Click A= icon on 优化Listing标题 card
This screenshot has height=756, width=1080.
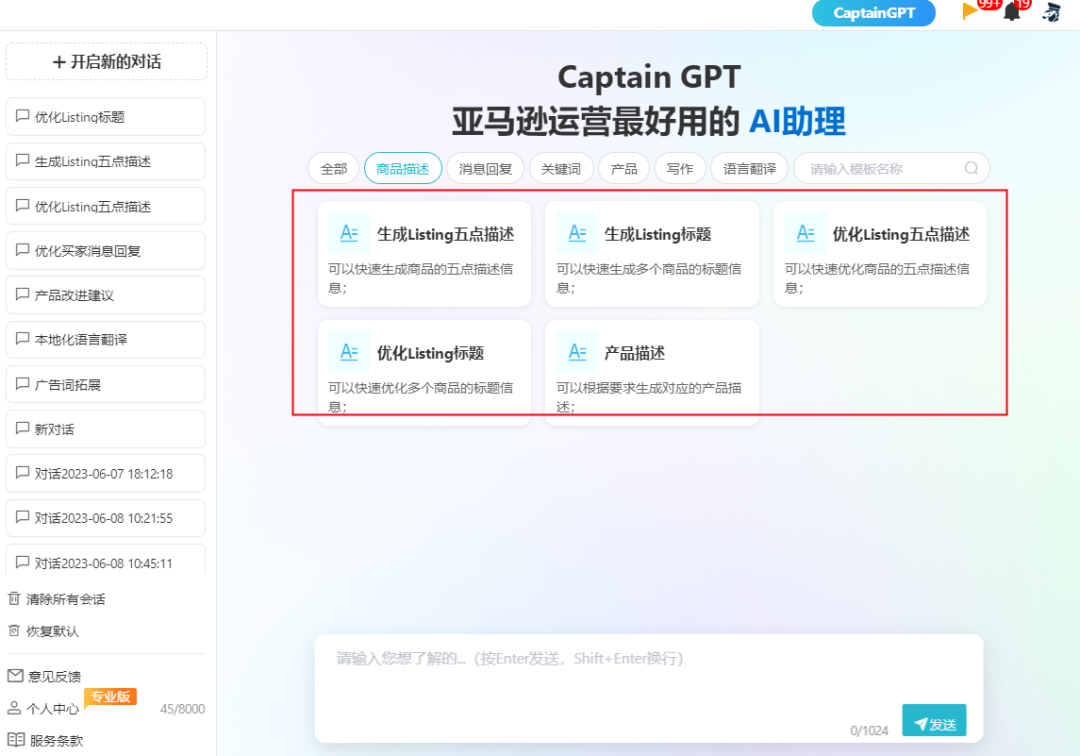coord(349,352)
